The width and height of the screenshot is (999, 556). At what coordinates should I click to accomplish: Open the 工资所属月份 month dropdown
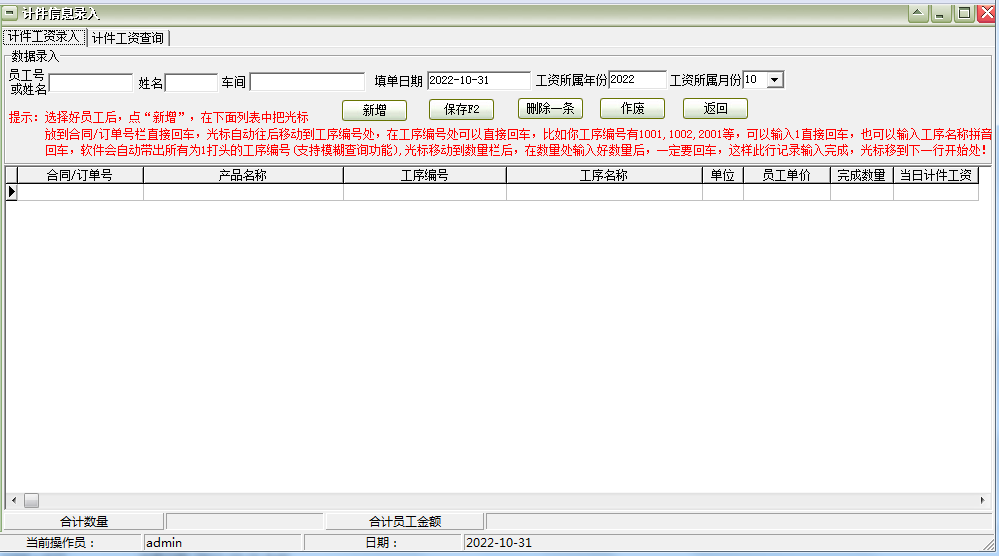pos(775,80)
